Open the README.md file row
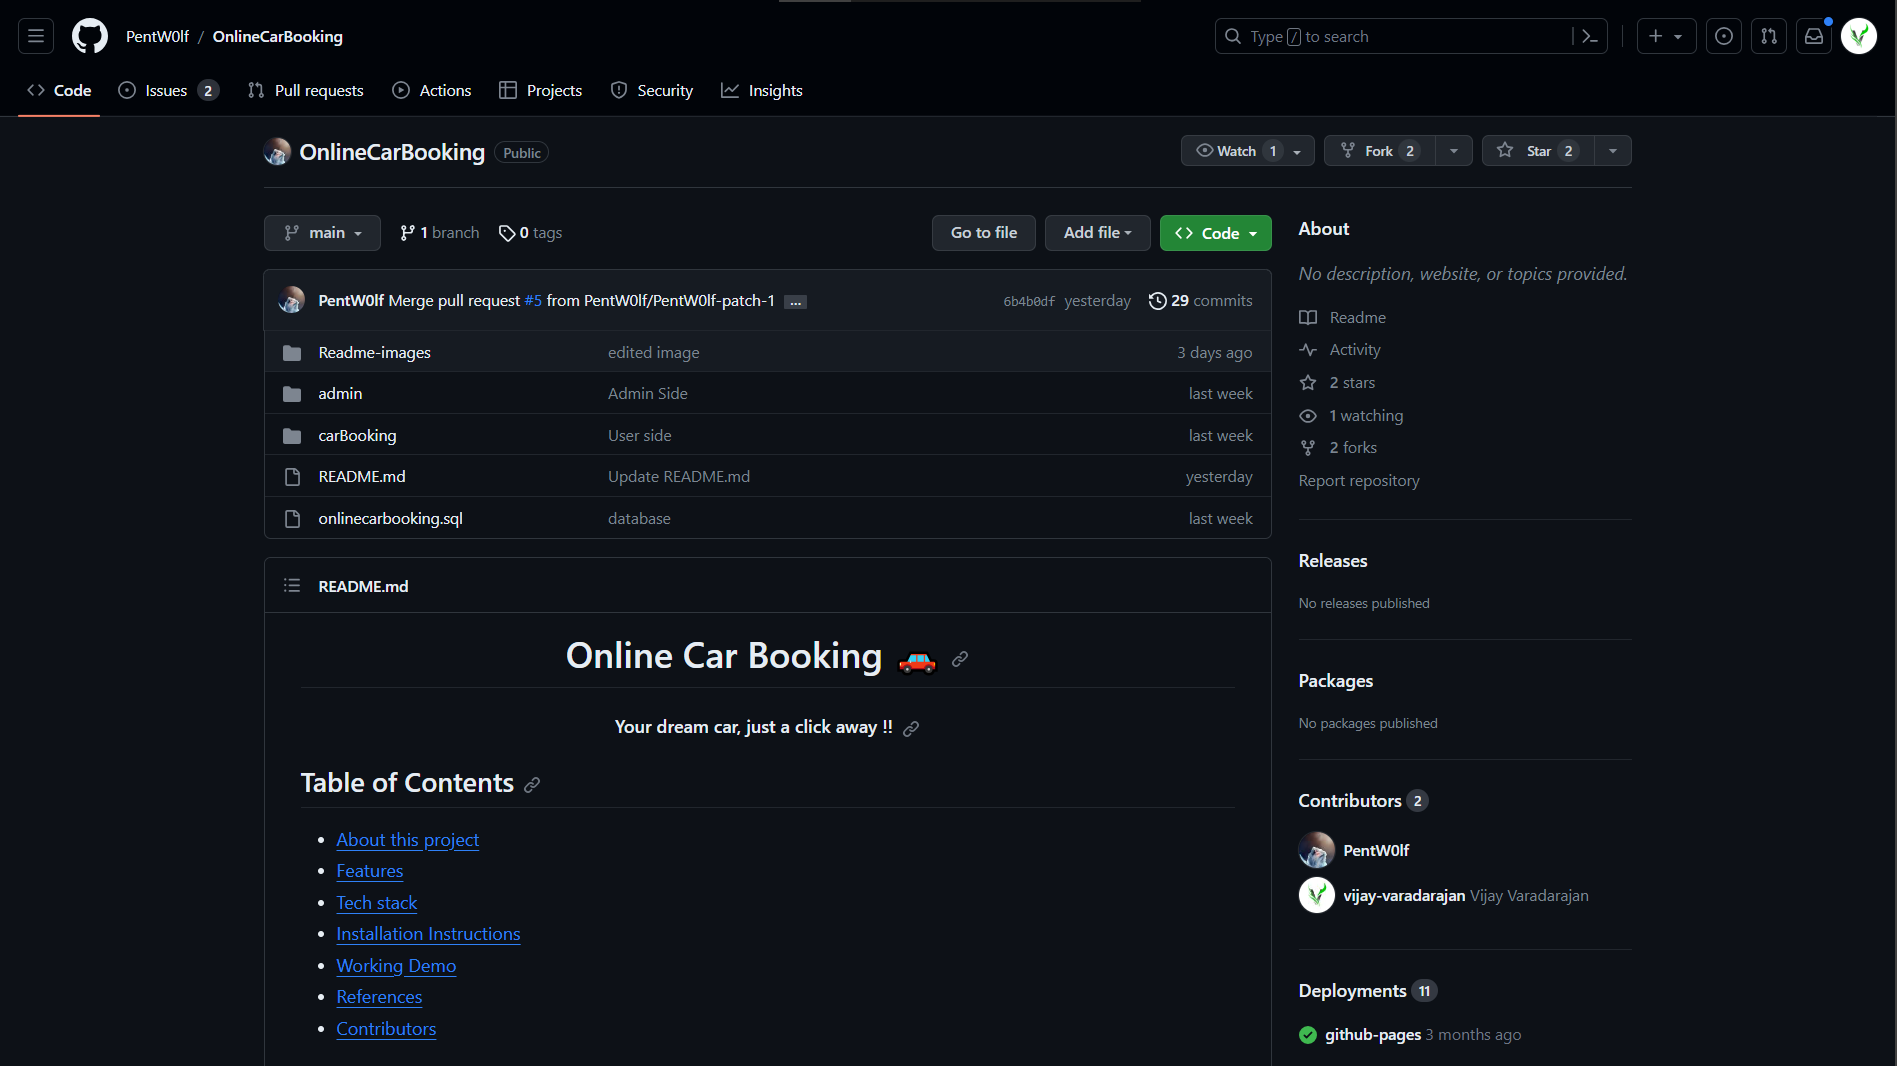 [x=768, y=477]
